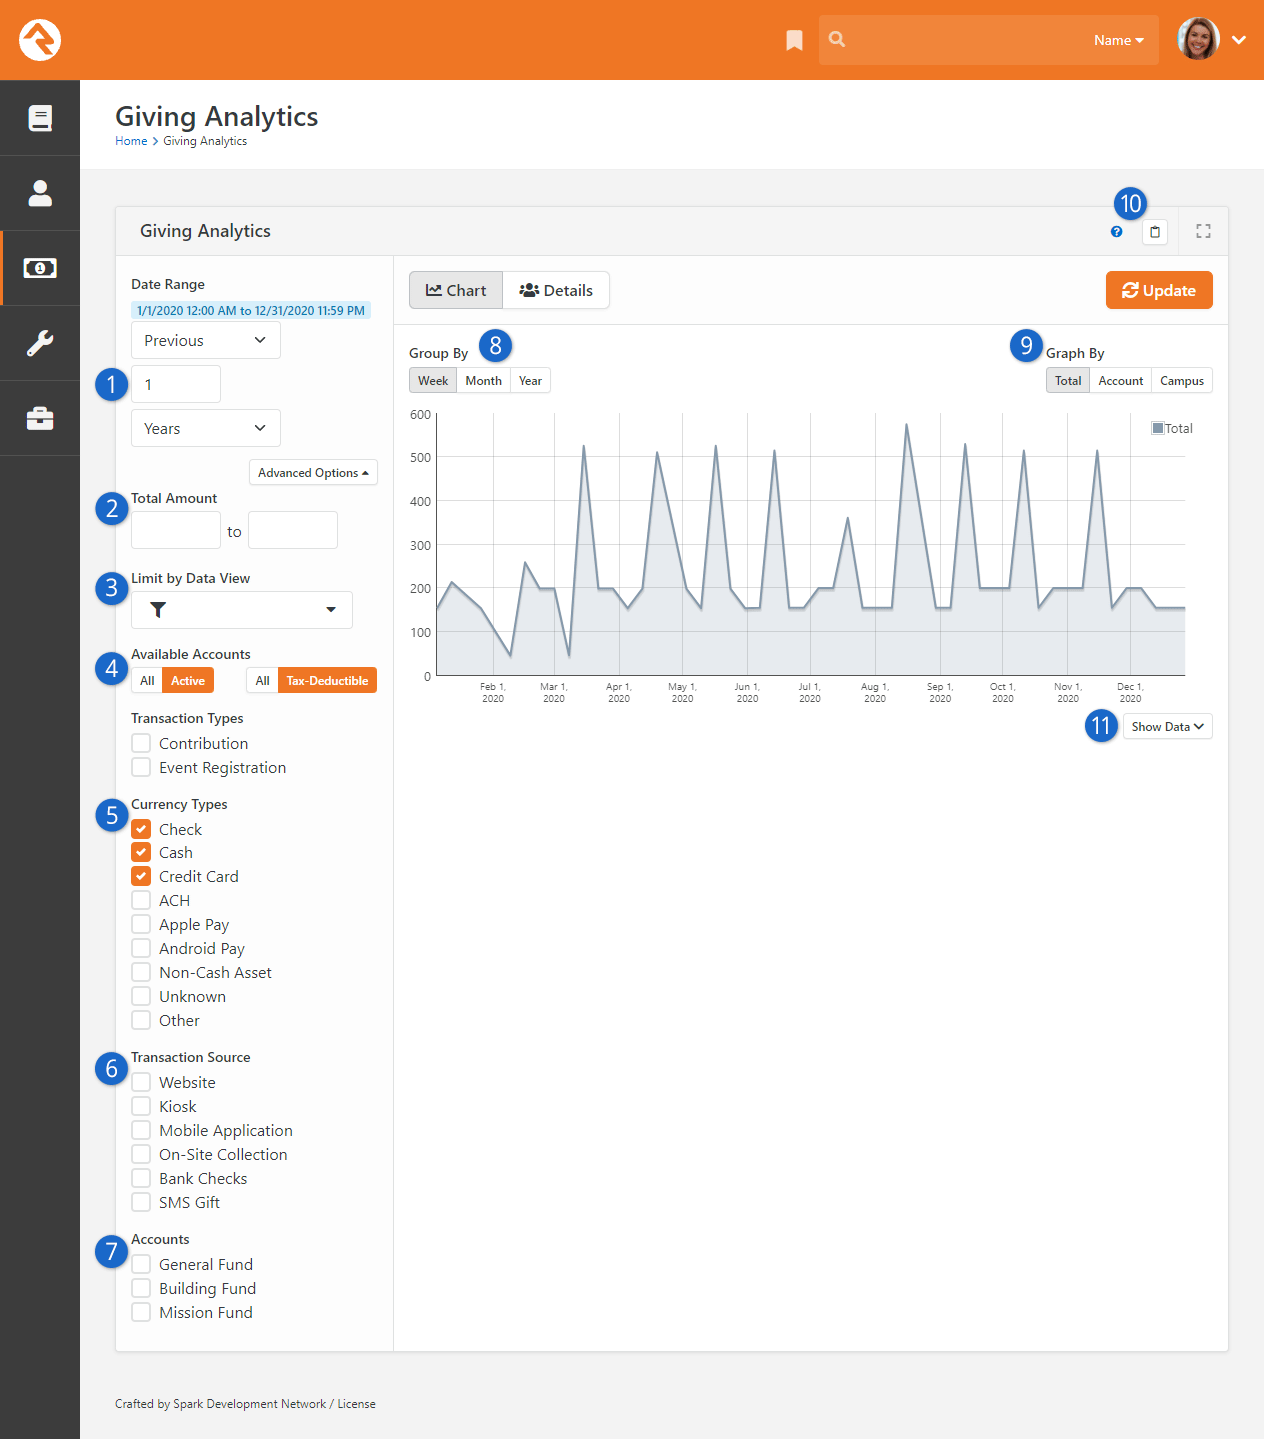Open the person sidebar icon
Image resolution: width=1264 pixels, height=1439 pixels.
(x=40, y=193)
